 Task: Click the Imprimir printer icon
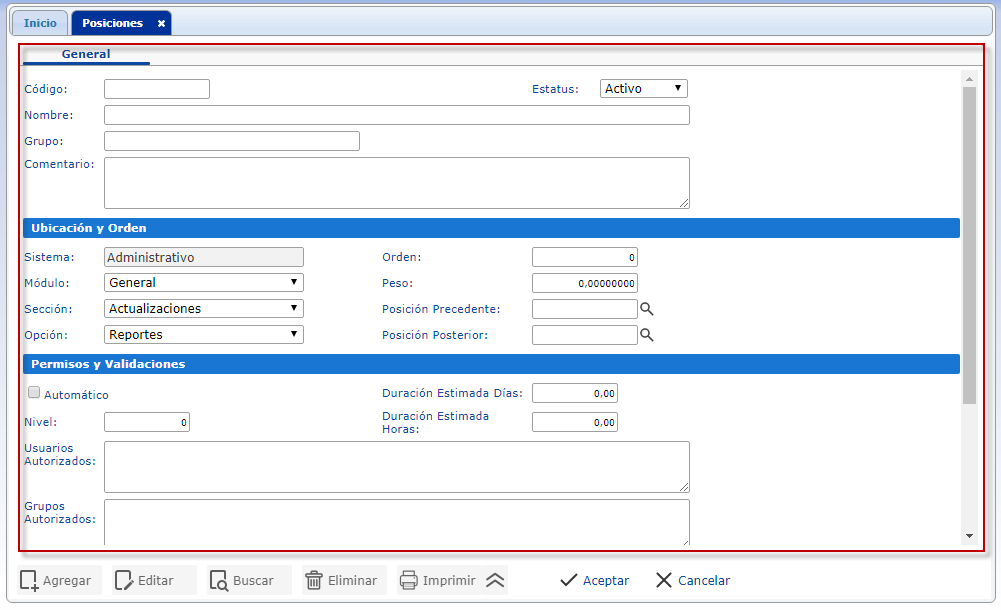(x=408, y=581)
